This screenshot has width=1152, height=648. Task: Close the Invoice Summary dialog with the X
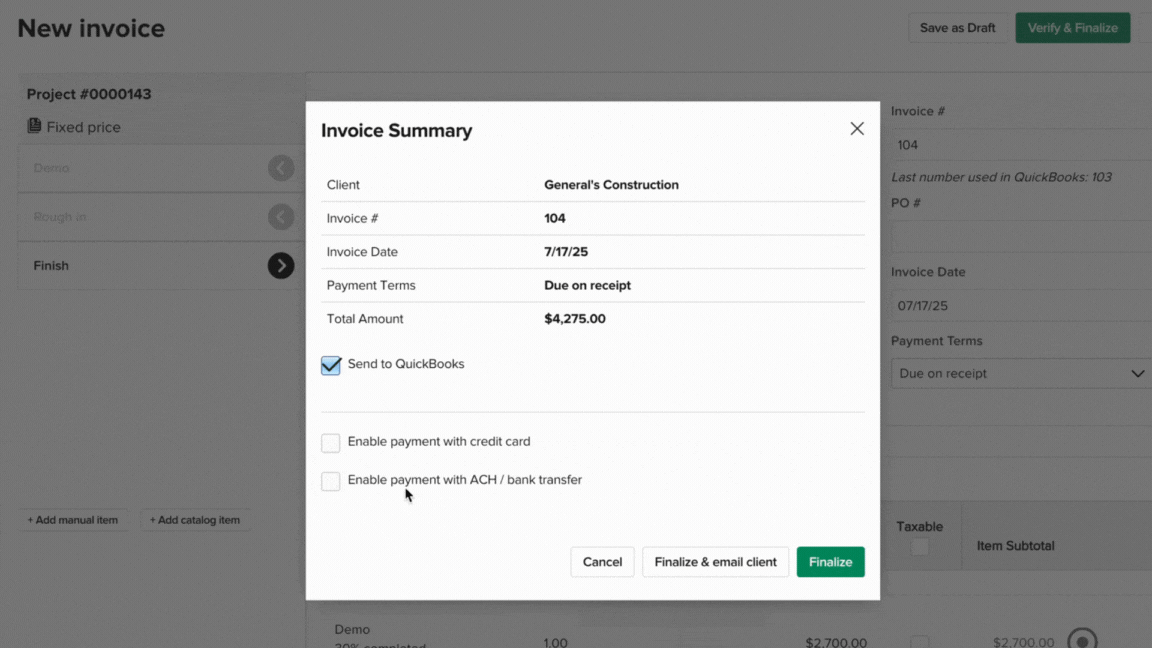click(x=857, y=128)
